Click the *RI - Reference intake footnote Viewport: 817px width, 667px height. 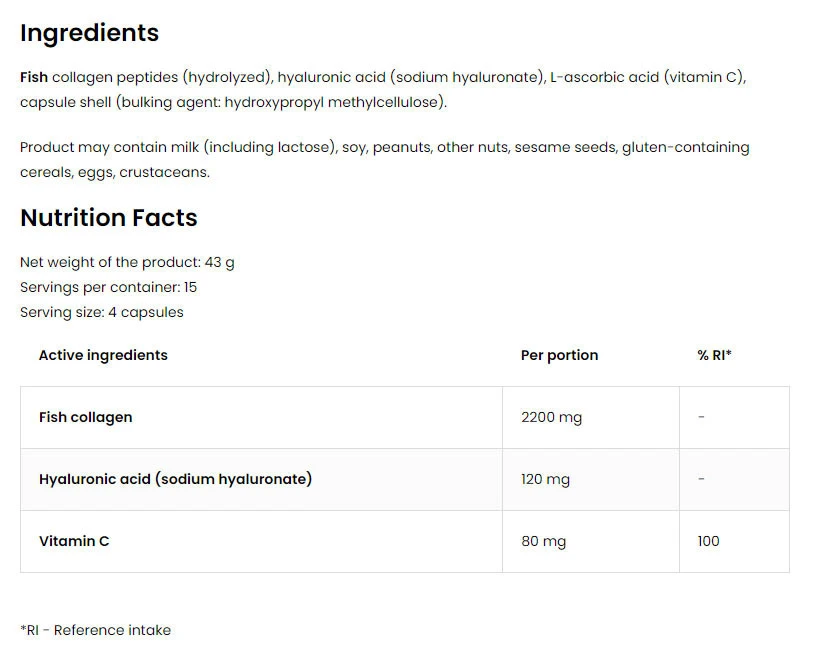click(95, 630)
